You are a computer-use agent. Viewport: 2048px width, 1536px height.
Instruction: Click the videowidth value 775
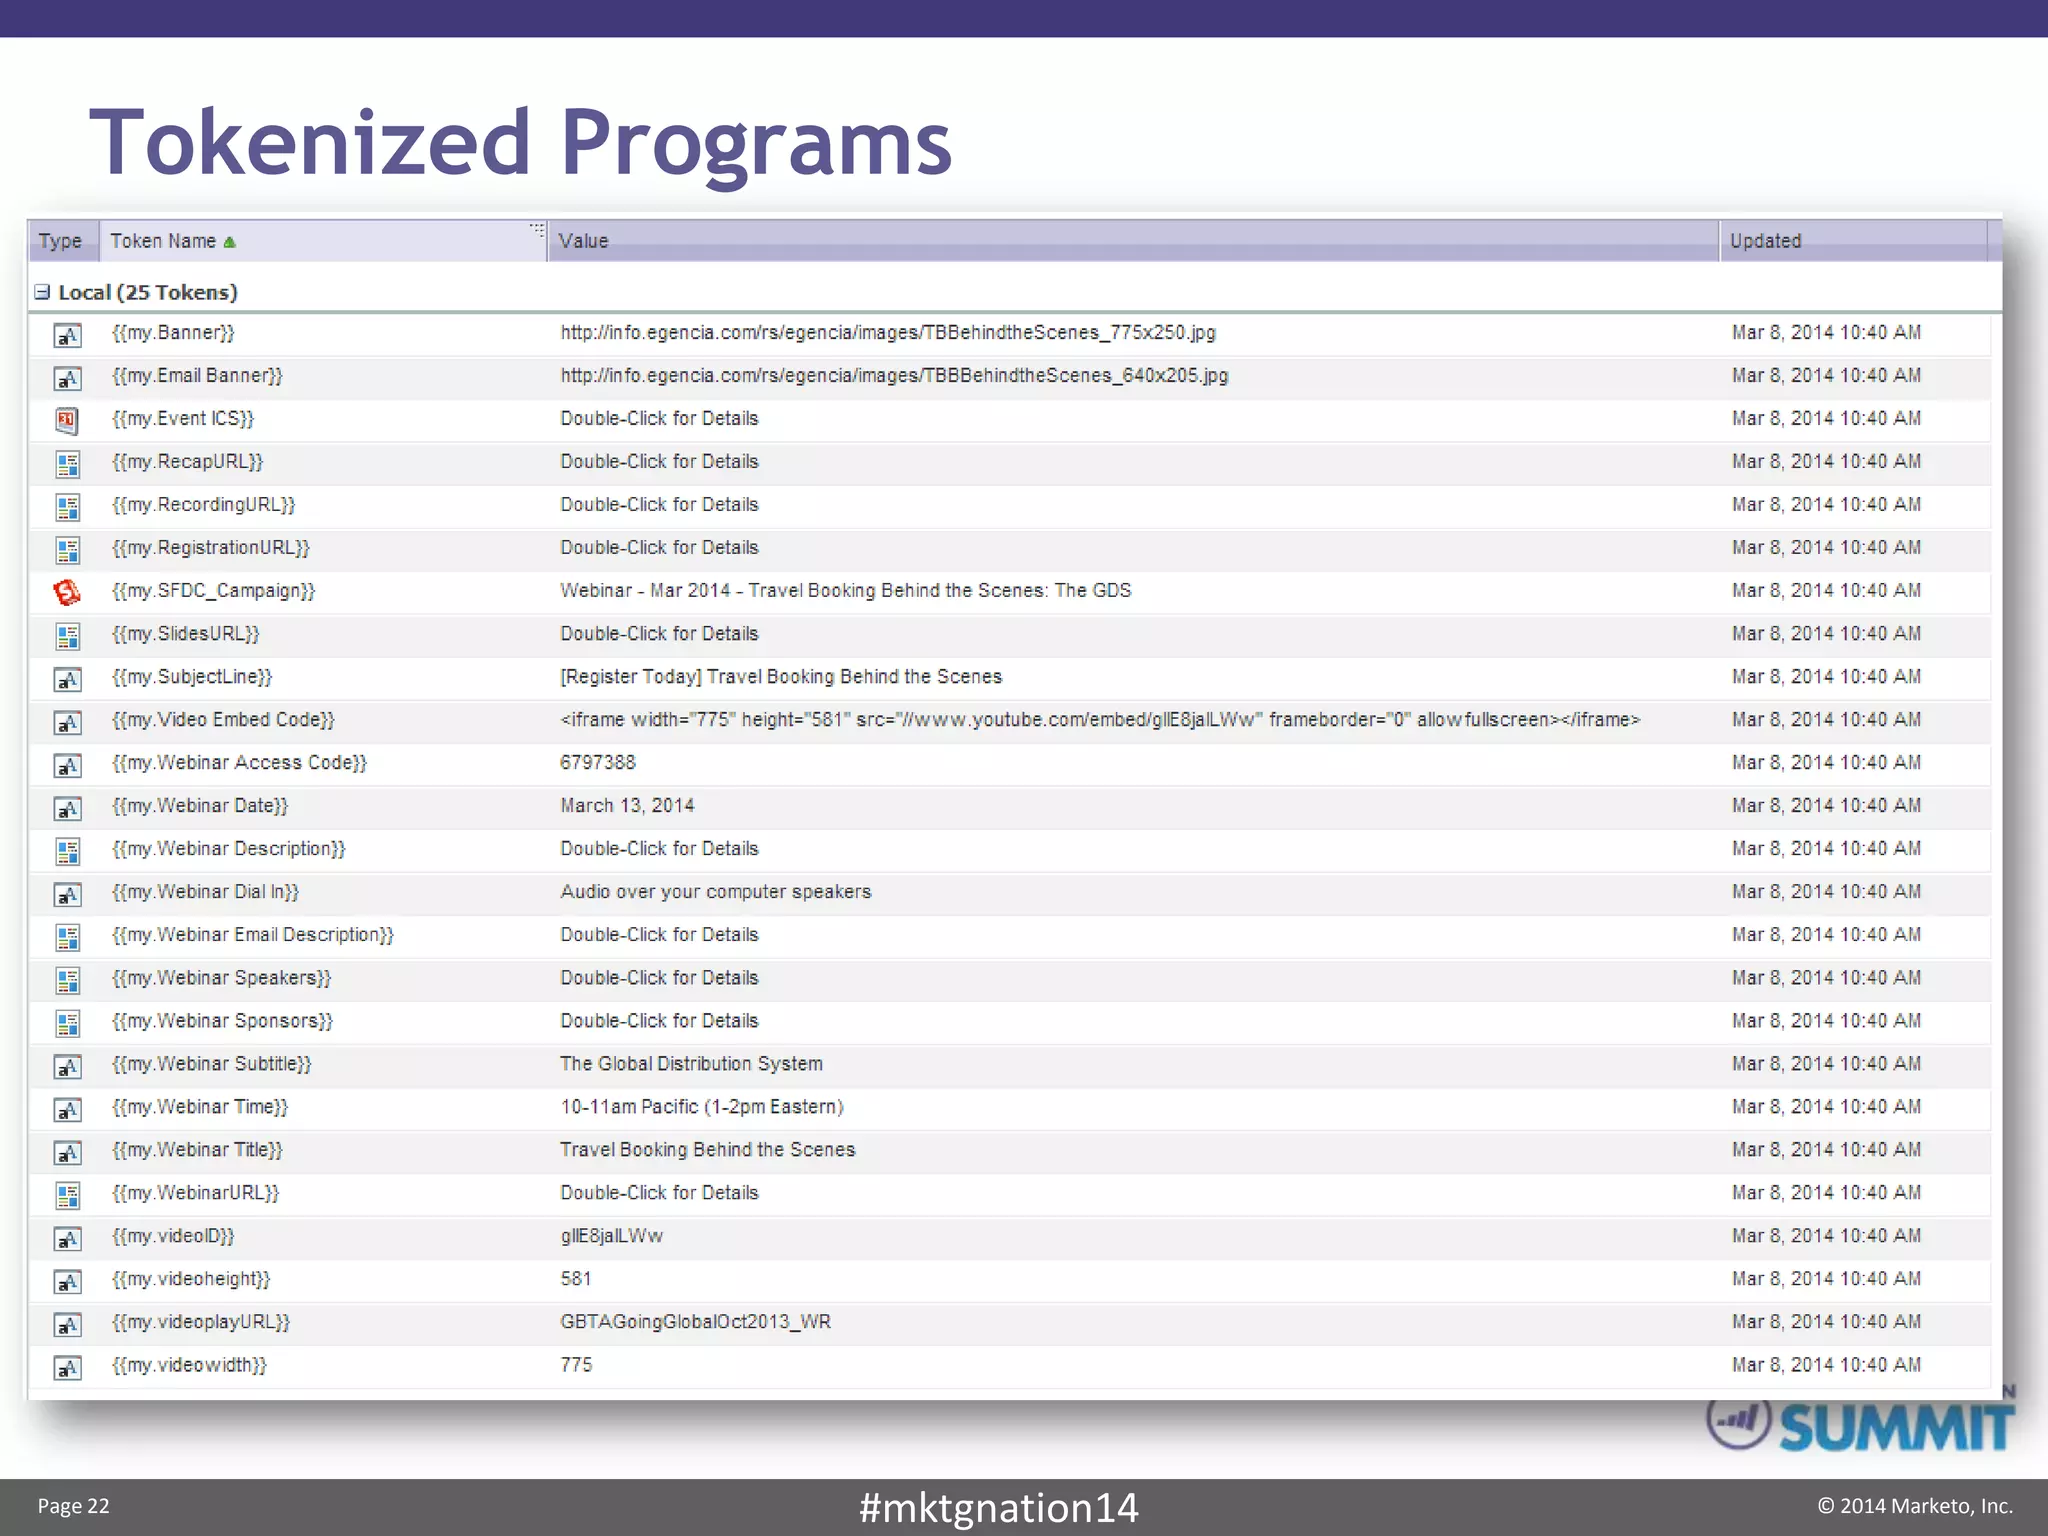[576, 1365]
